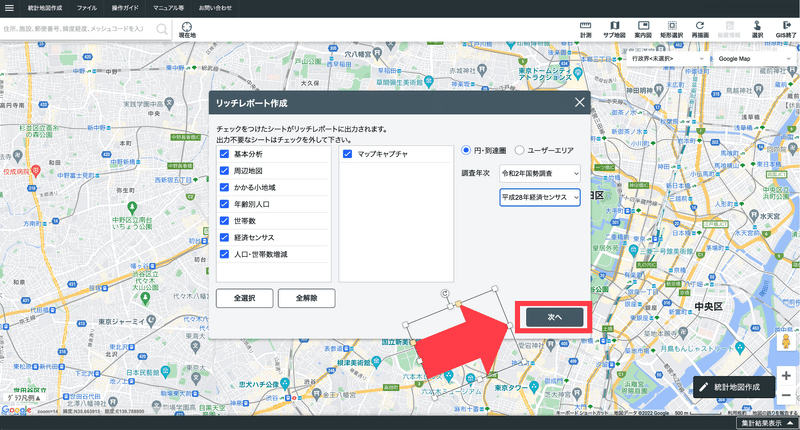Activate the 矩形選択 rectangle selection tool
This screenshot has height=430, width=800.
[671, 30]
